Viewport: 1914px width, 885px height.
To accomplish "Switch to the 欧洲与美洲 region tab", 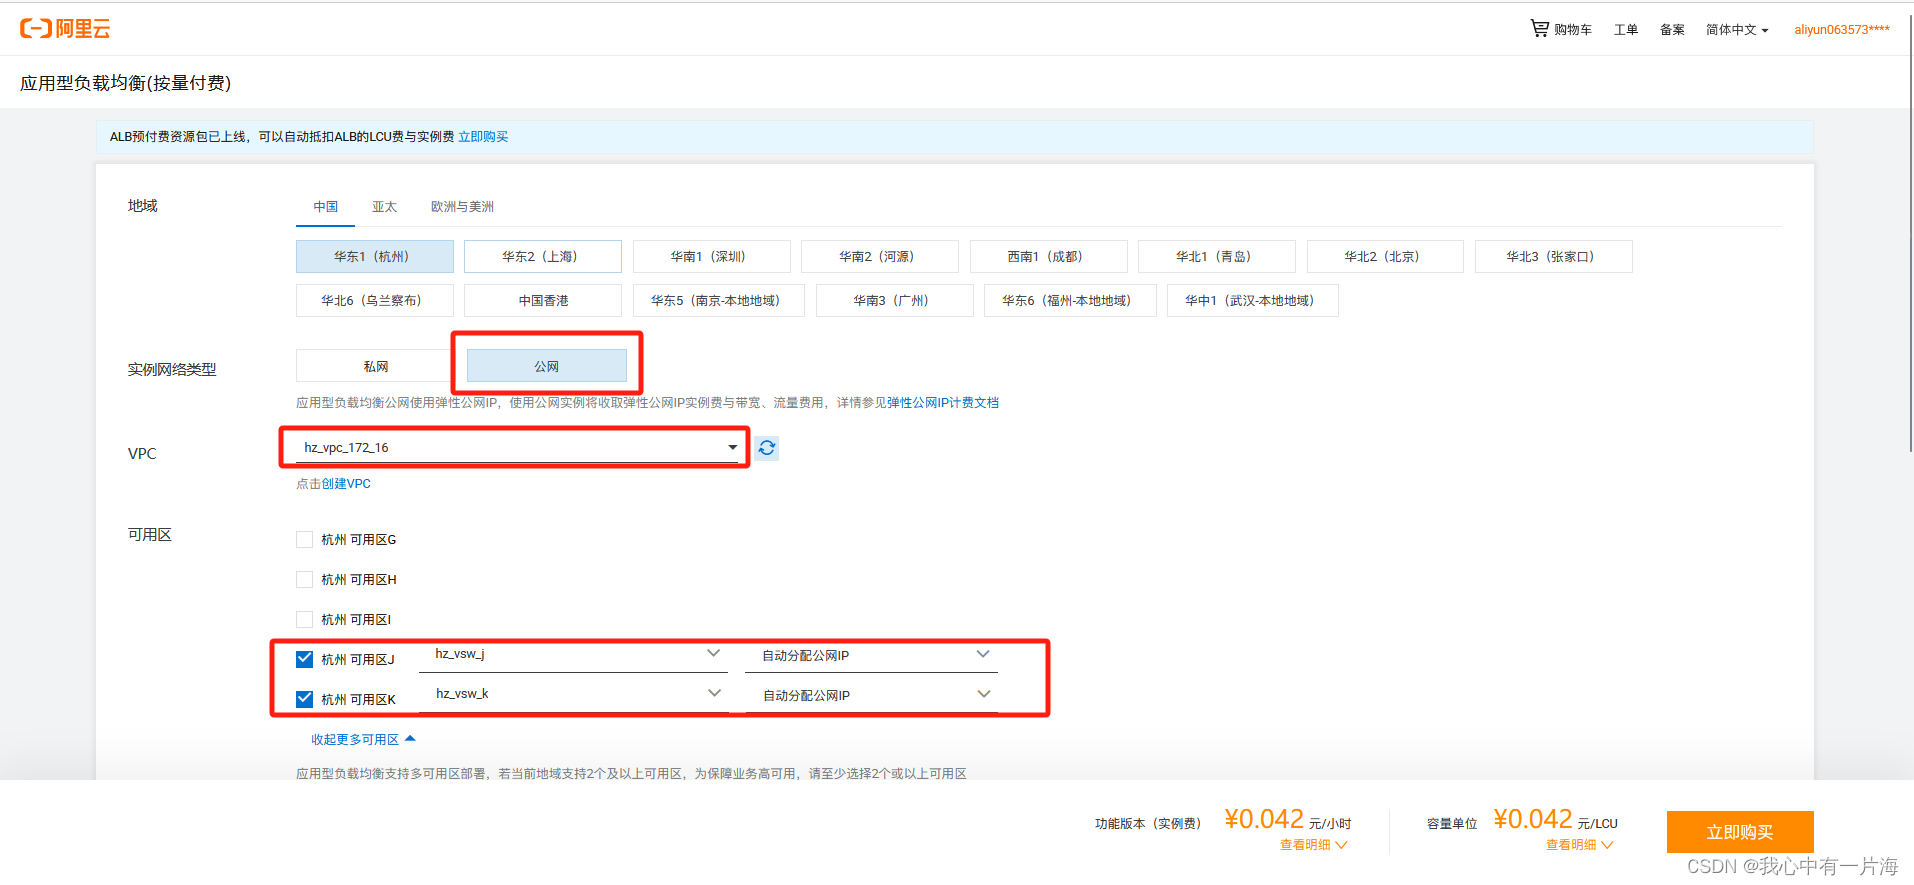I will click(462, 207).
